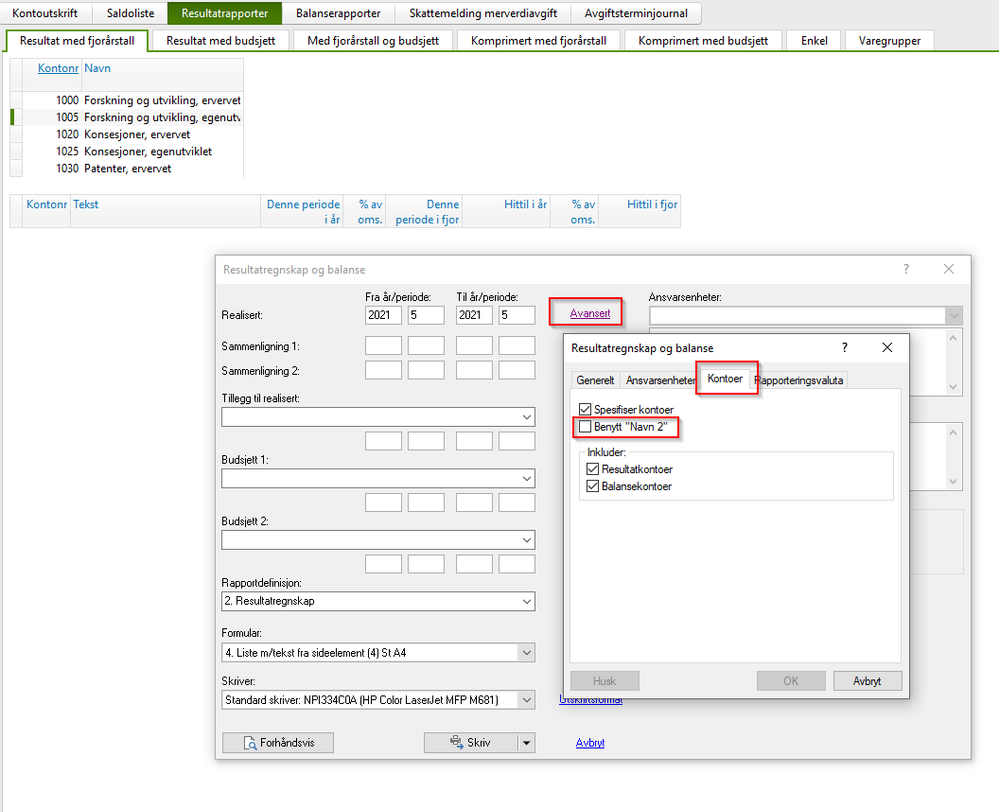The image size is (999, 812).
Task: Click the Fra år field for Realisert
Action: click(383, 315)
